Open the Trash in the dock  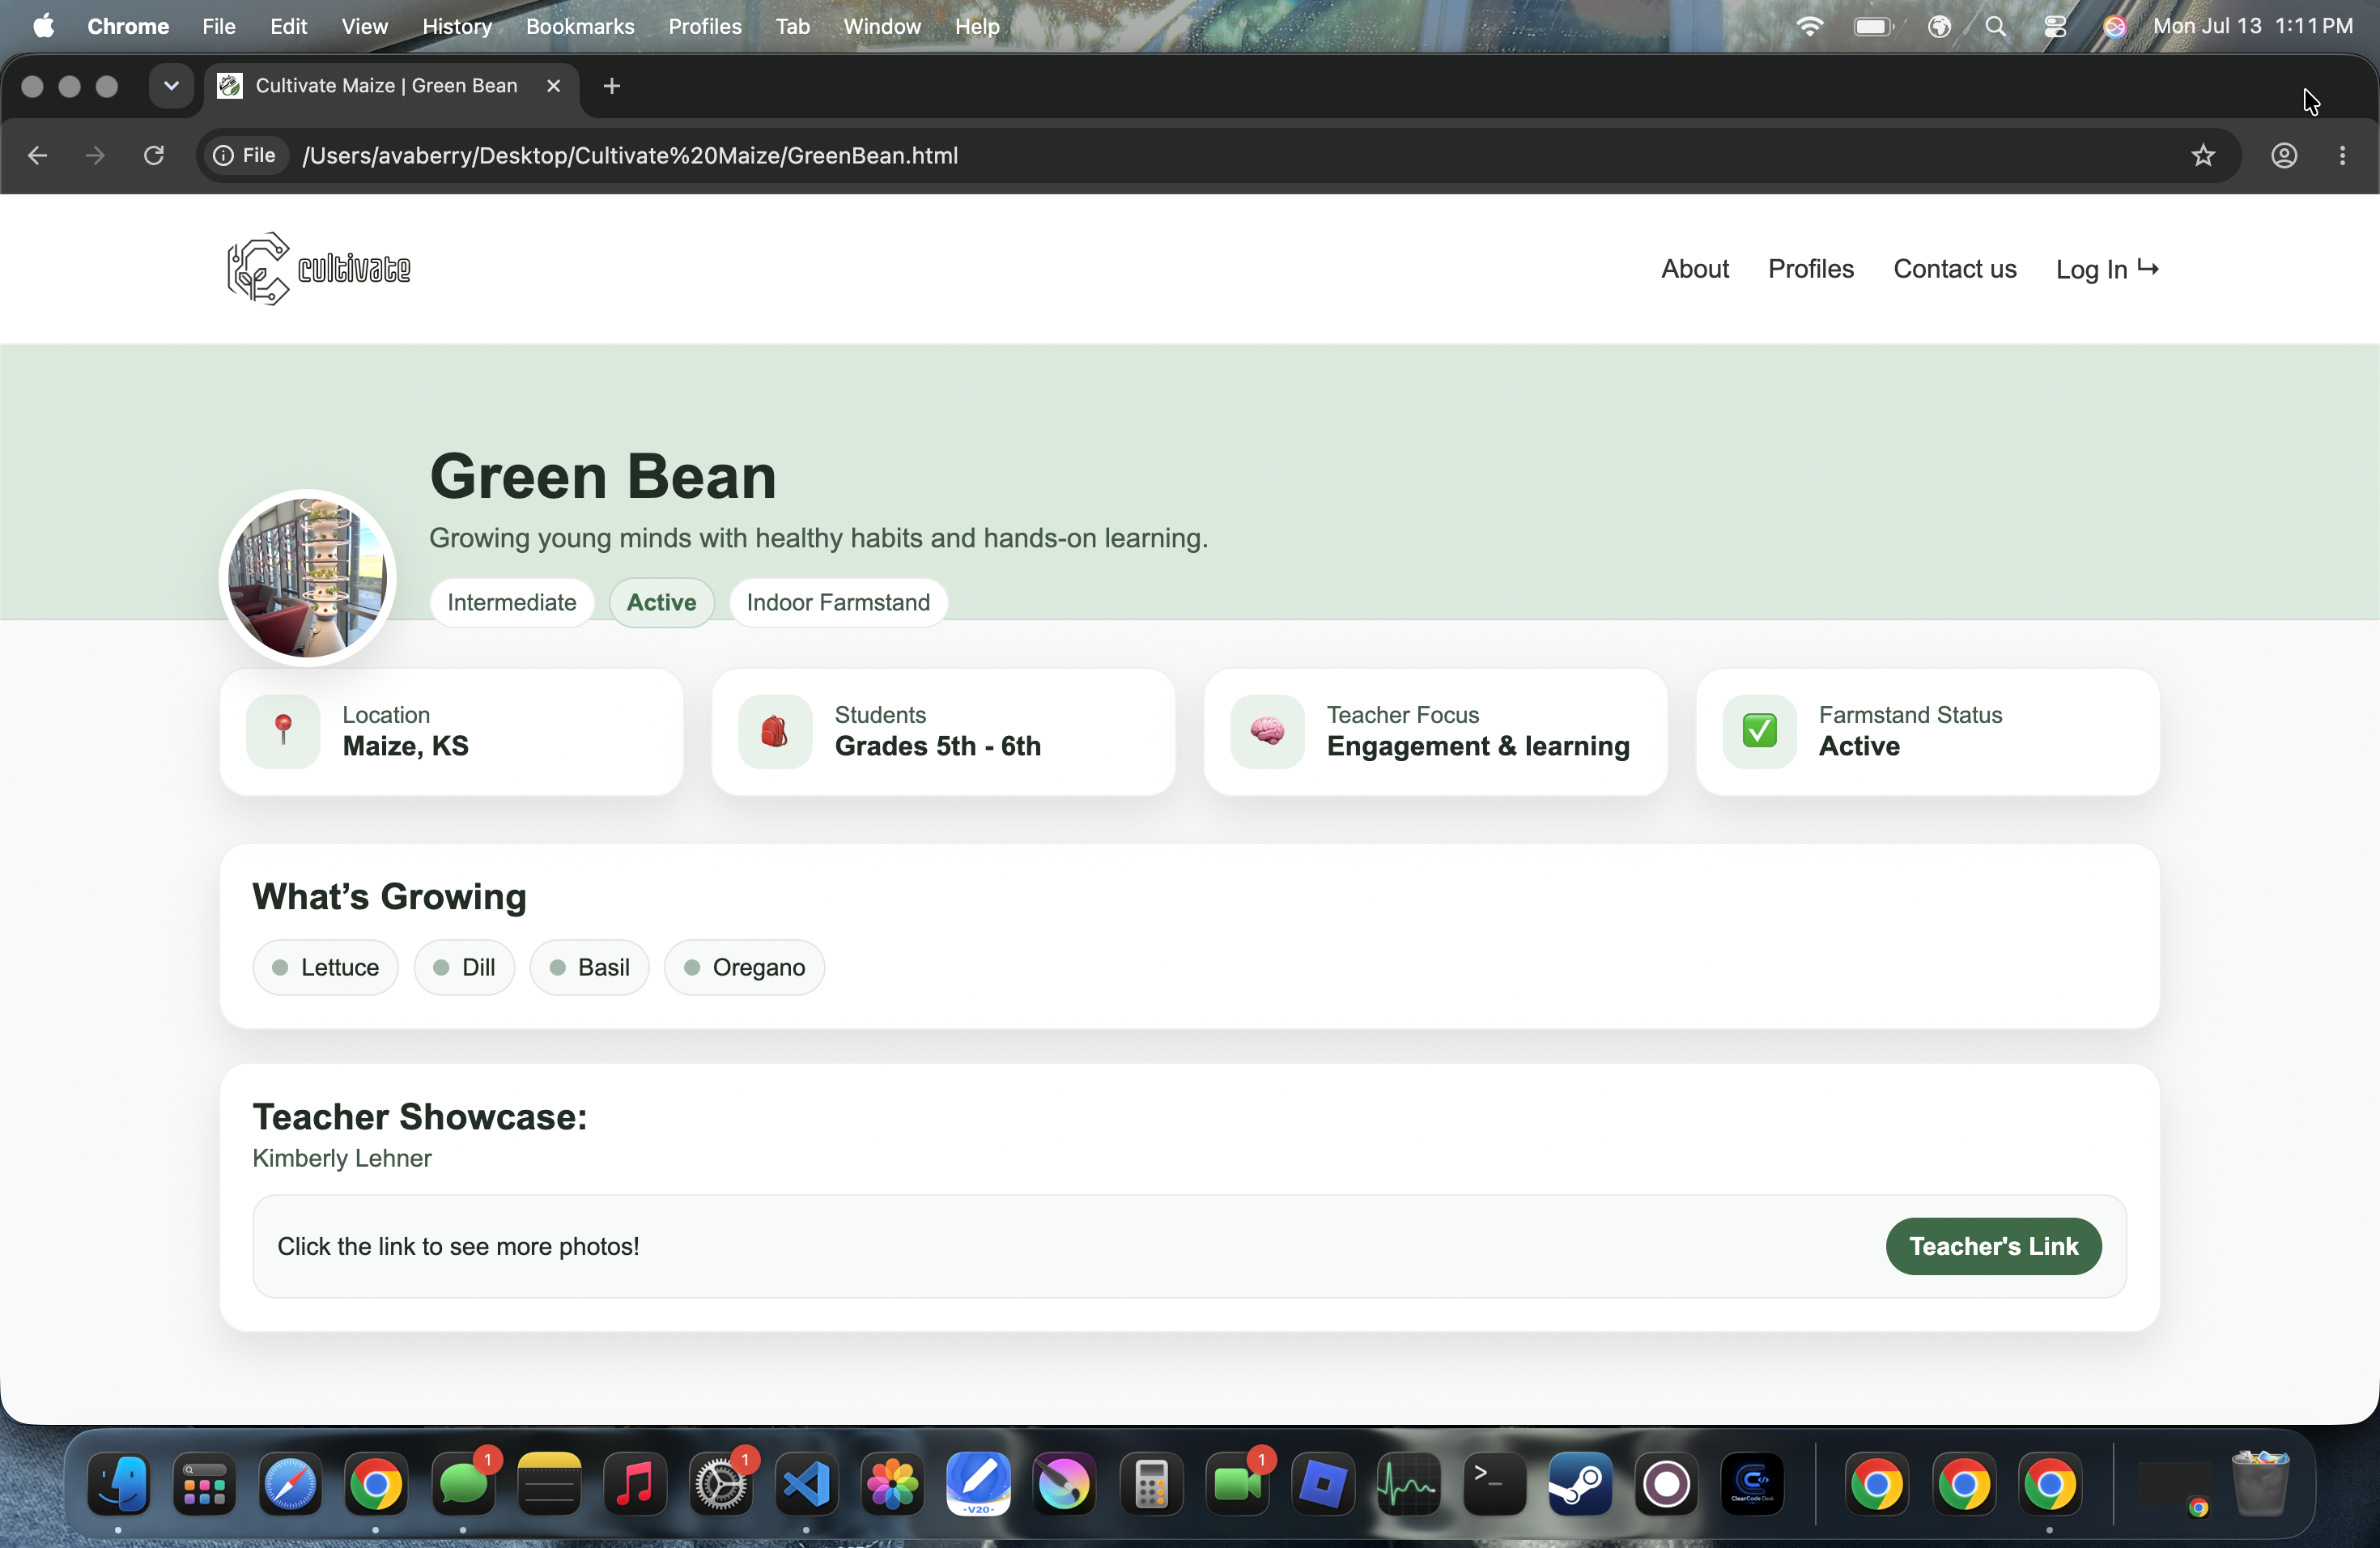click(2260, 1484)
